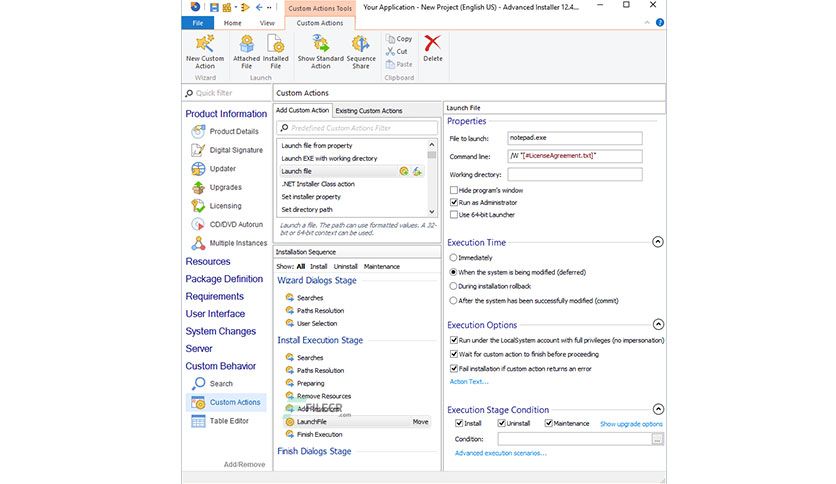Open the Updater page
The image size is (836, 484).
pos(213,168)
